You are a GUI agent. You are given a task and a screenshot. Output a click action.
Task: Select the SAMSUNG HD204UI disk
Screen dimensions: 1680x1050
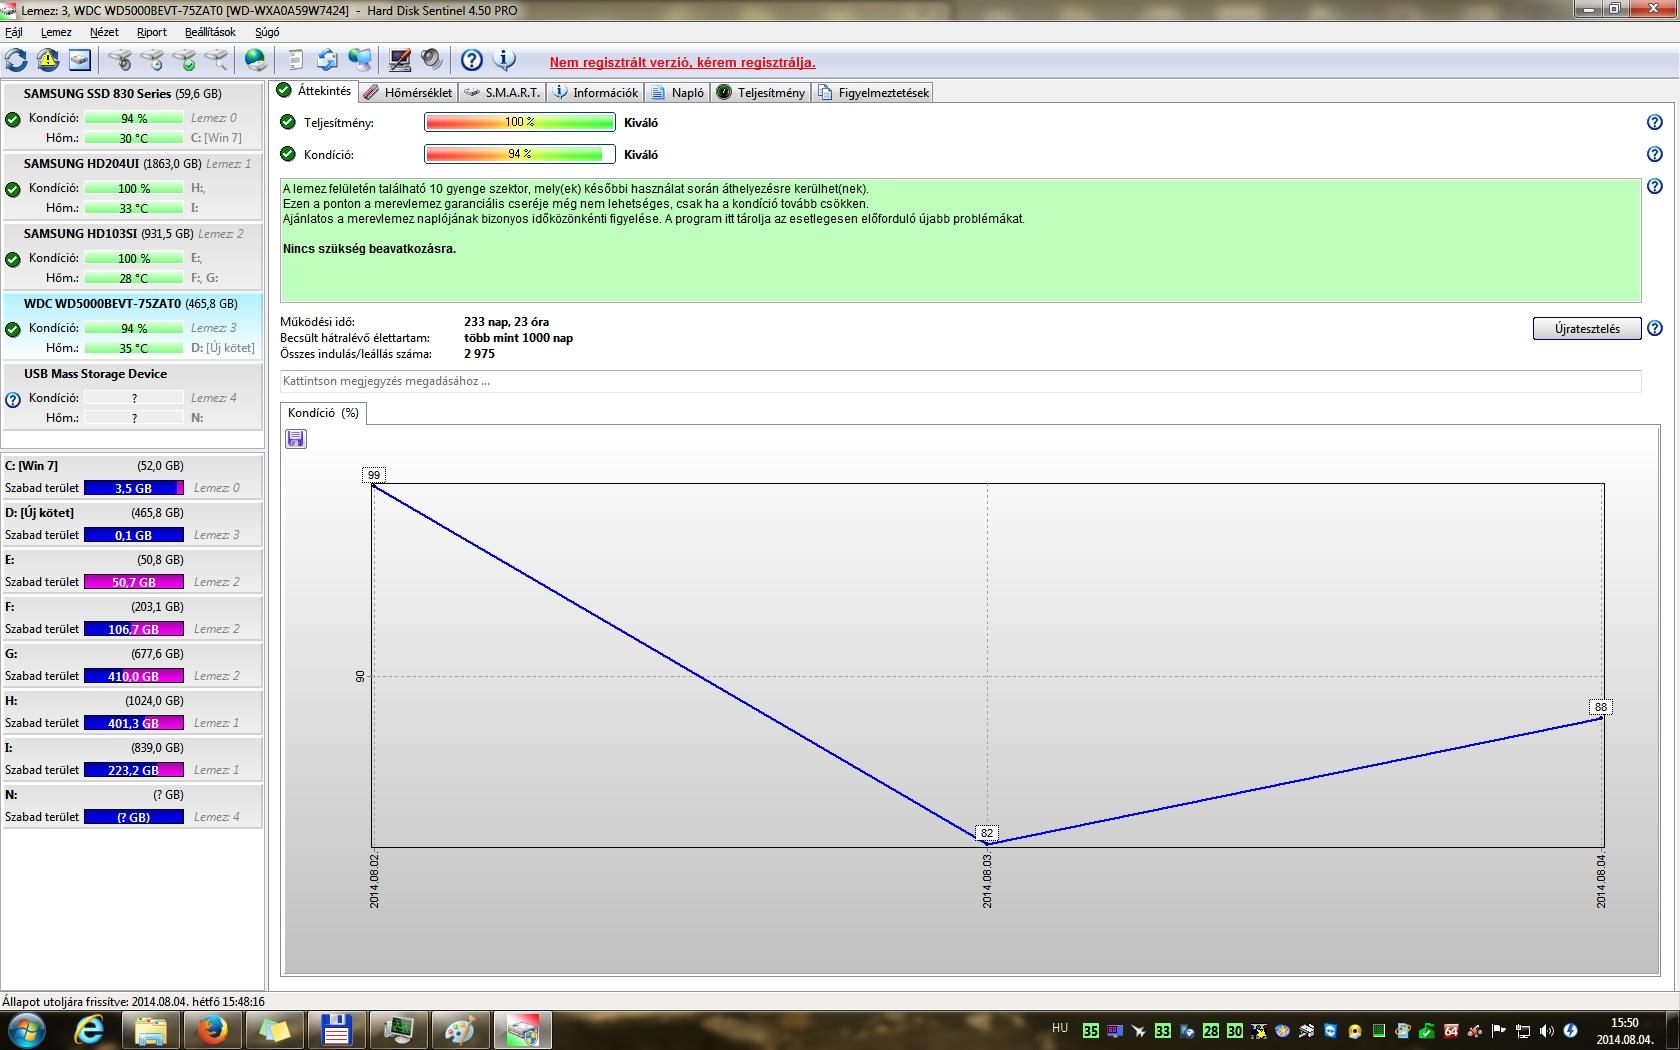pyautogui.click(x=132, y=186)
